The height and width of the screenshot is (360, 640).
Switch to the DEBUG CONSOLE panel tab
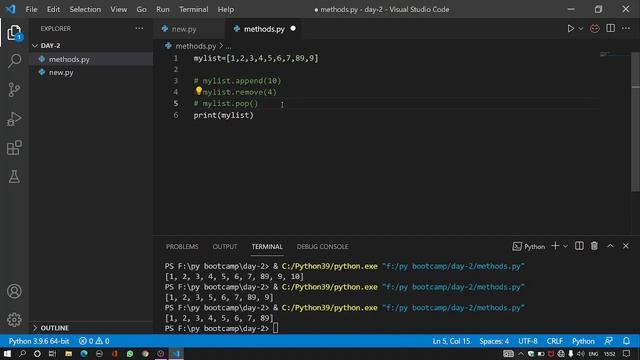click(322, 247)
